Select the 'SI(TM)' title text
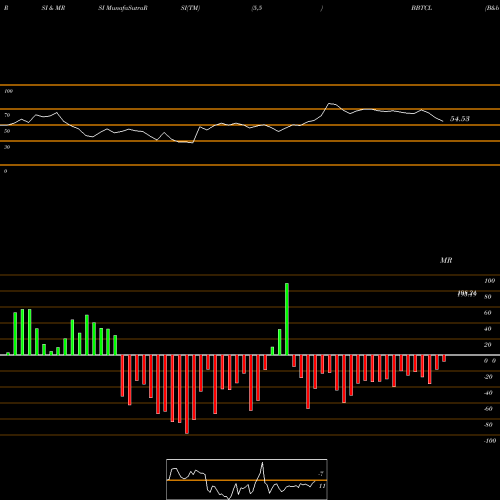500x500 pixels. [x=190, y=8]
